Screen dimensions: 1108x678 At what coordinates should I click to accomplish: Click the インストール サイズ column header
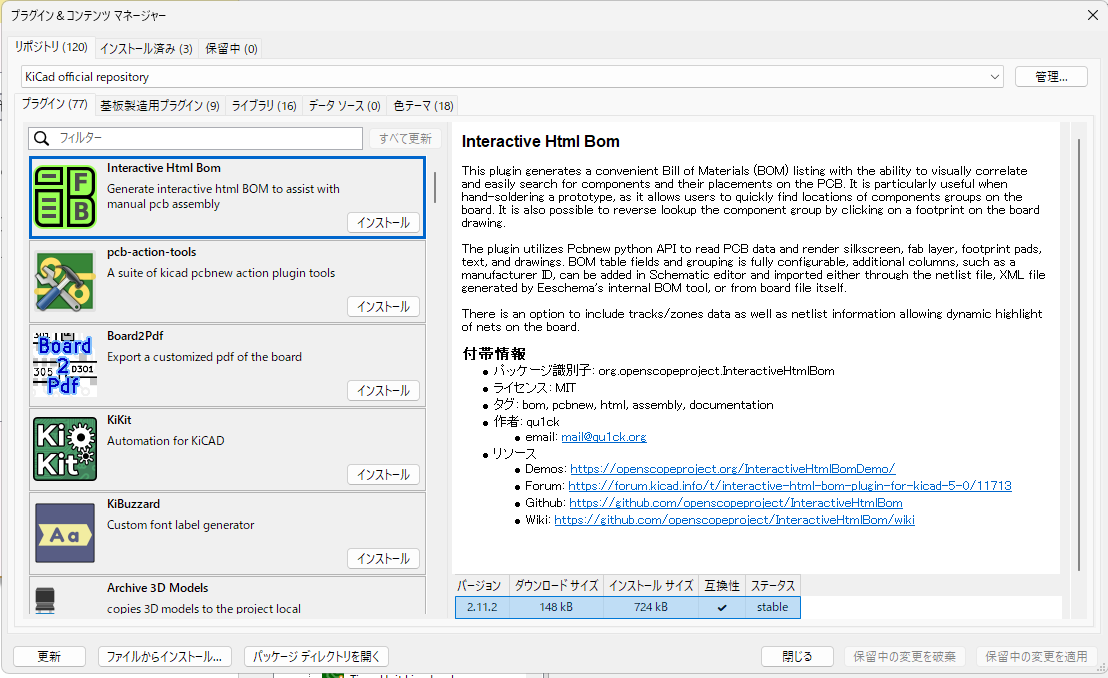(651, 586)
